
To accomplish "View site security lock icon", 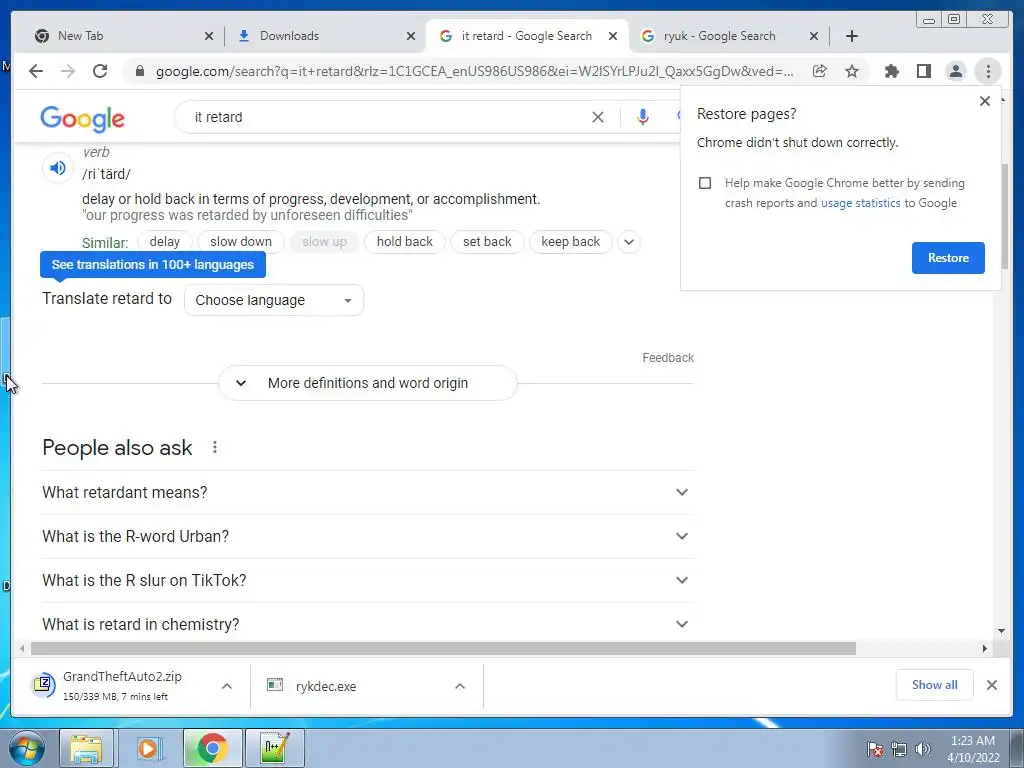I will click(x=140, y=71).
